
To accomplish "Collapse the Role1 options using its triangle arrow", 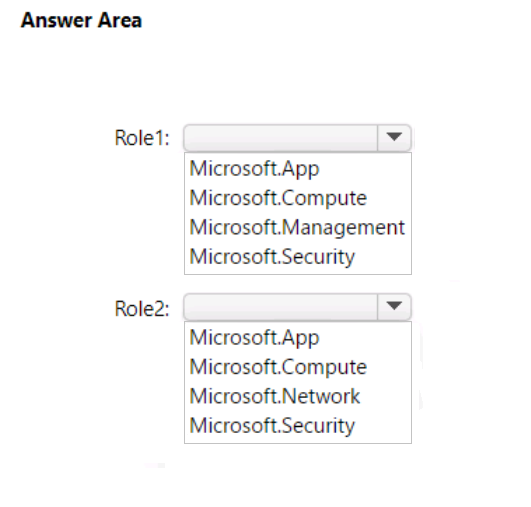I will (394, 138).
